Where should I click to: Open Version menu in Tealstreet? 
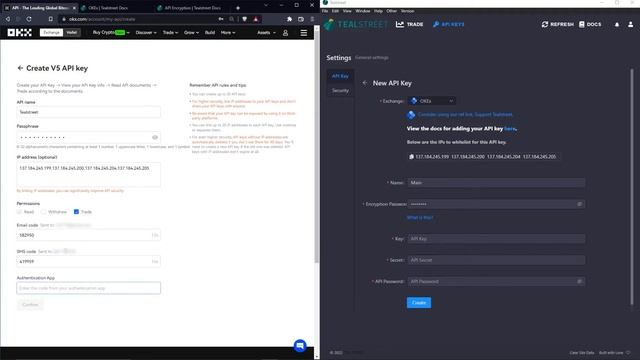pos(407,11)
